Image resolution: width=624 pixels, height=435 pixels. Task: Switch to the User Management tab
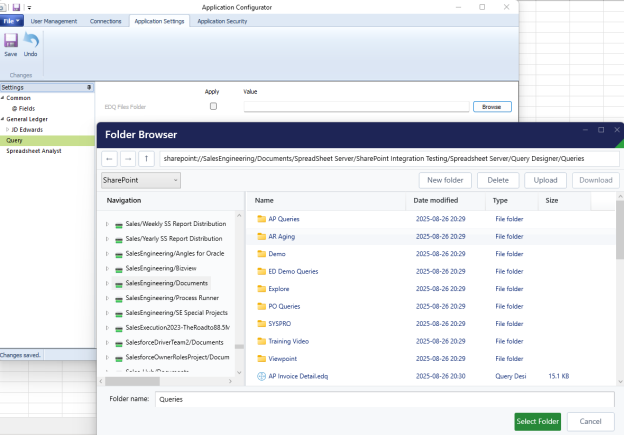click(x=52, y=20)
